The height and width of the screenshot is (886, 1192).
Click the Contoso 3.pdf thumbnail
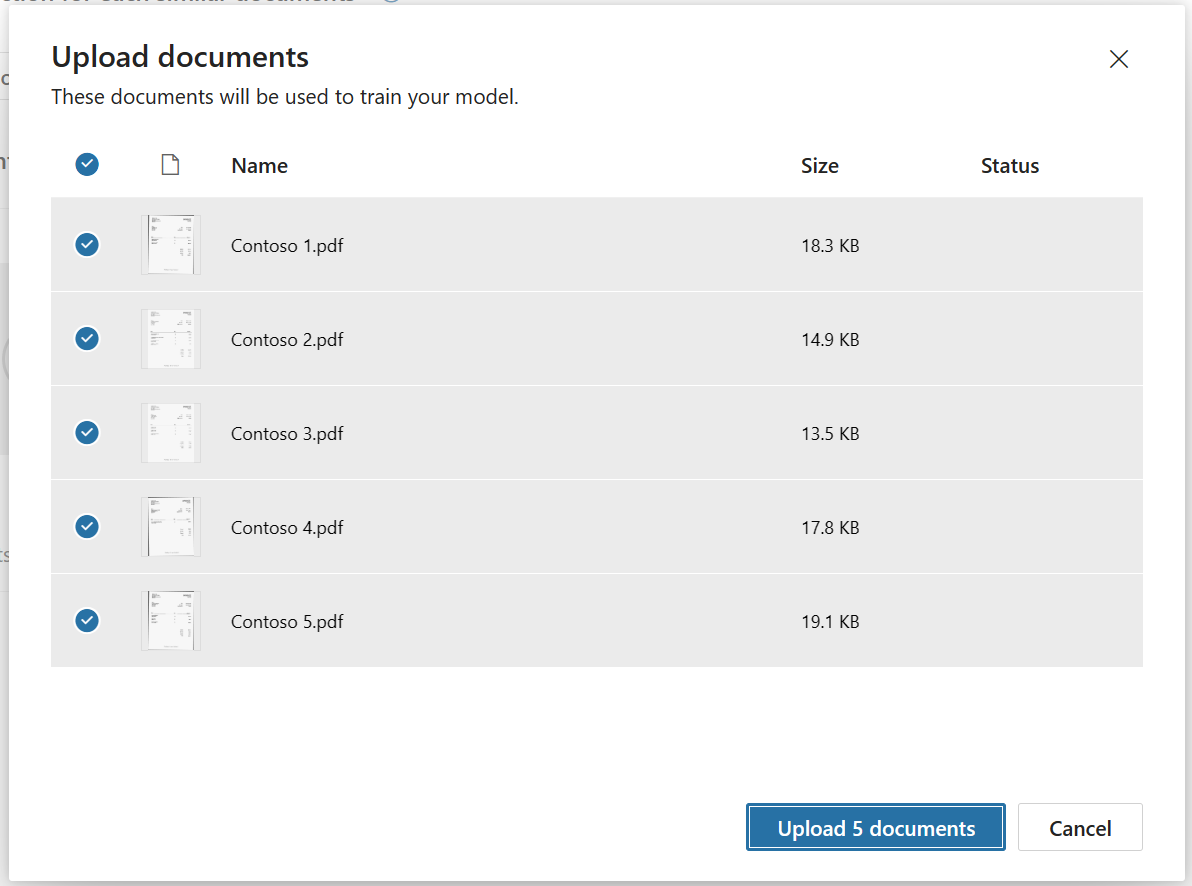tap(171, 433)
